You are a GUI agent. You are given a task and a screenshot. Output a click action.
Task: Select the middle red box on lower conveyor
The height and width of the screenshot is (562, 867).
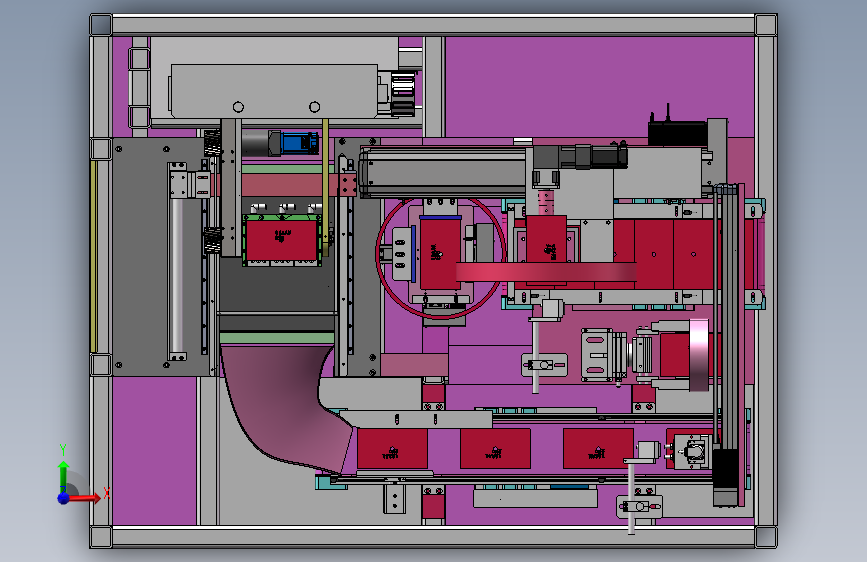click(495, 449)
